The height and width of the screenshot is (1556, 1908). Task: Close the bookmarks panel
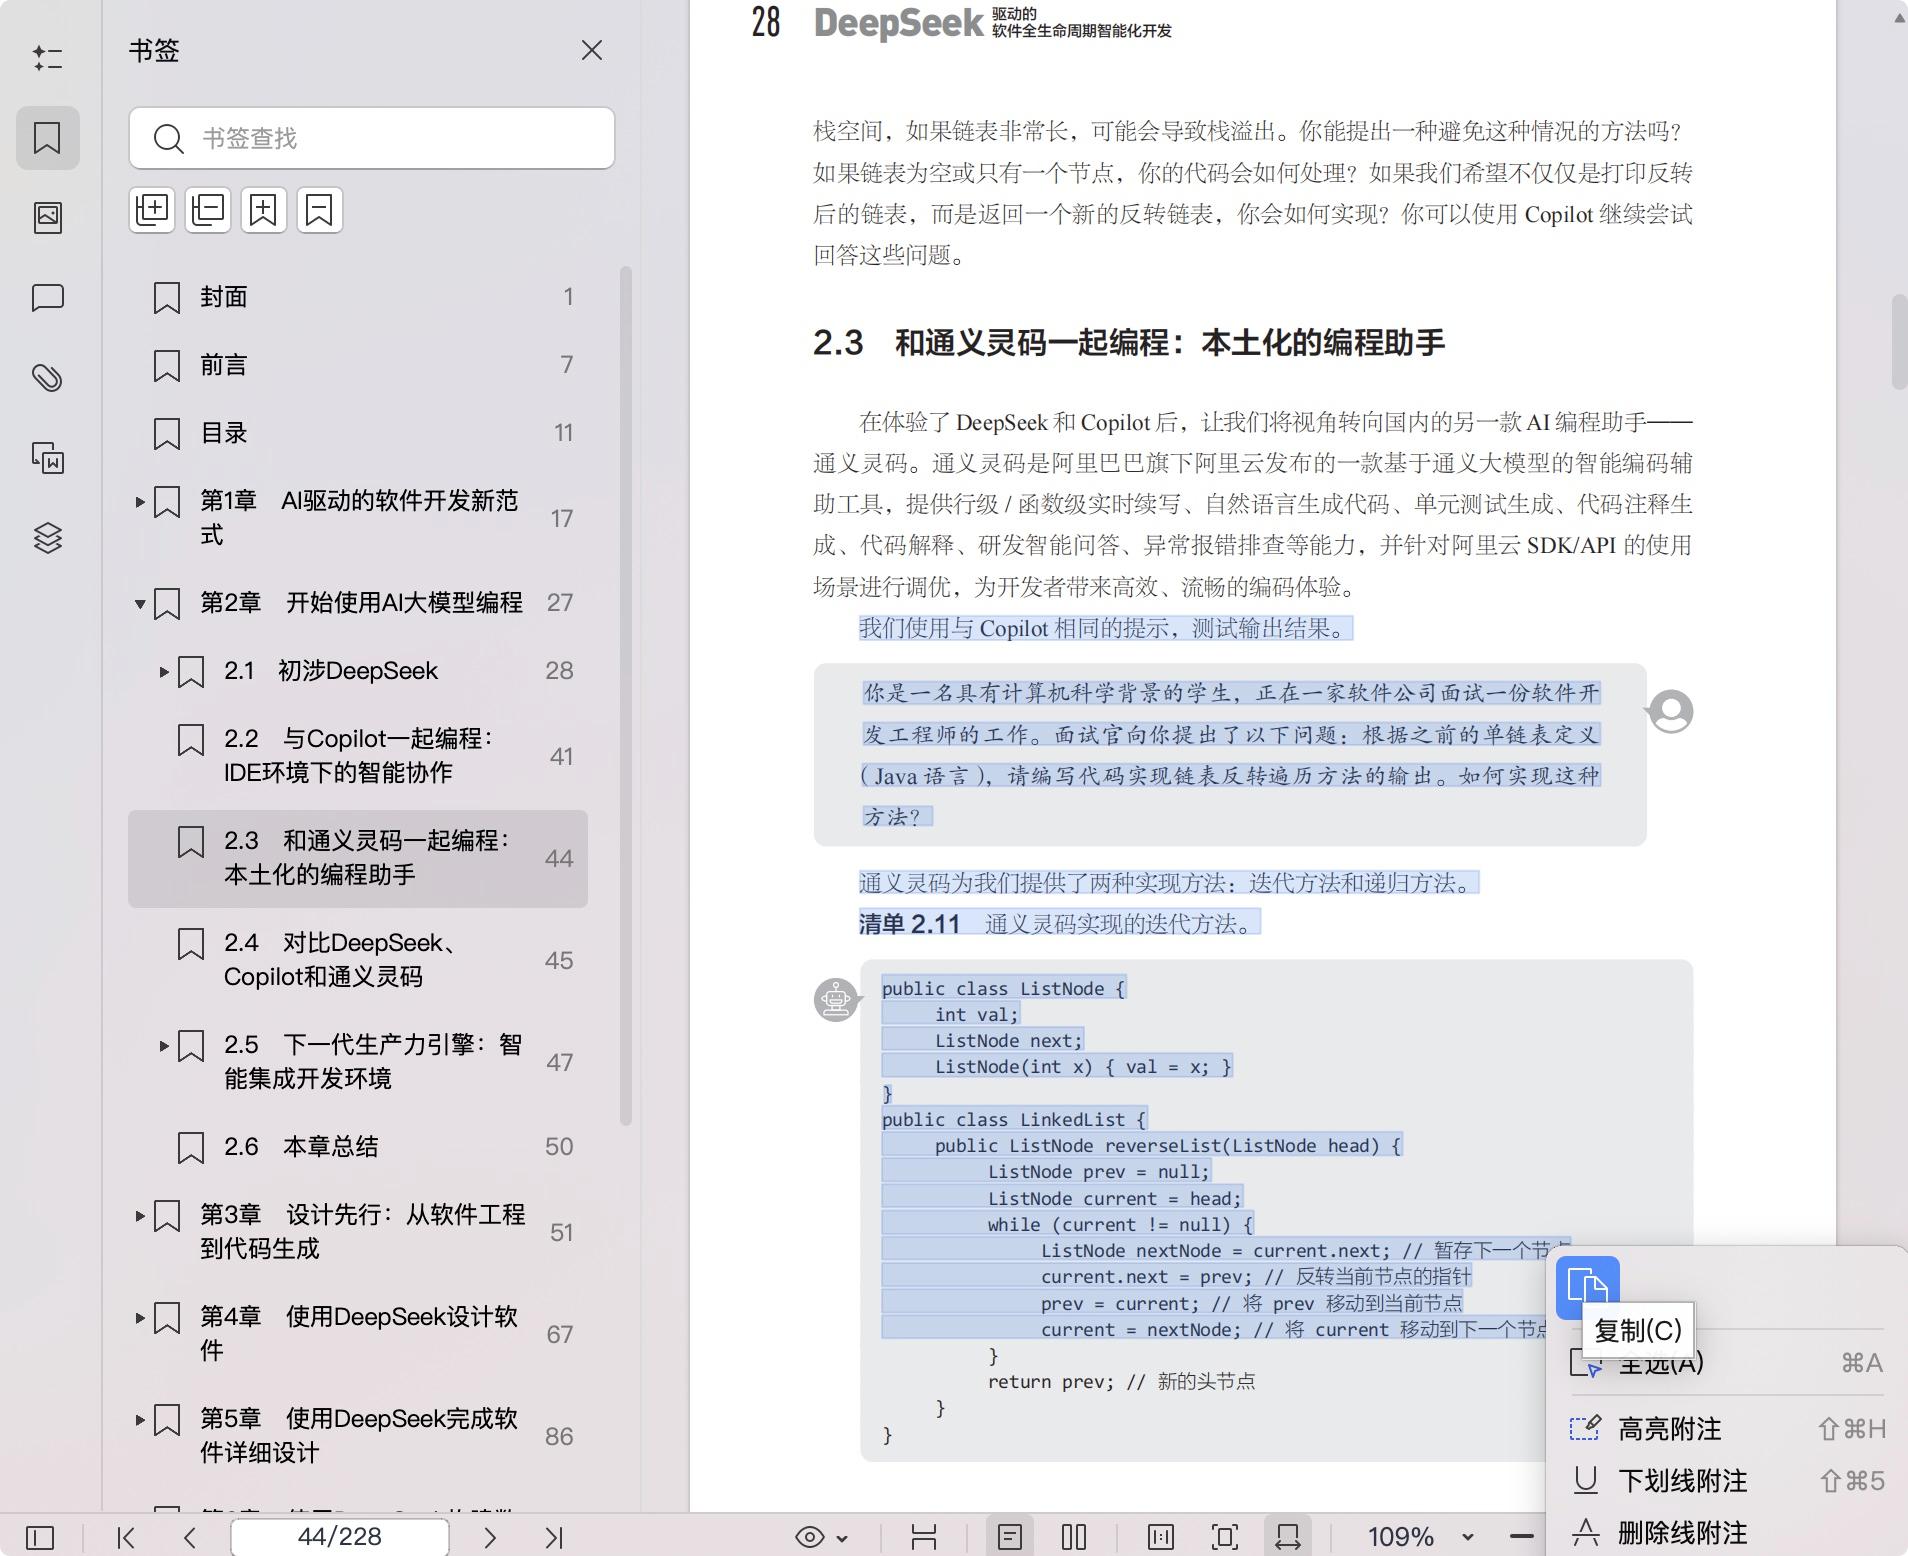(592, 50)
